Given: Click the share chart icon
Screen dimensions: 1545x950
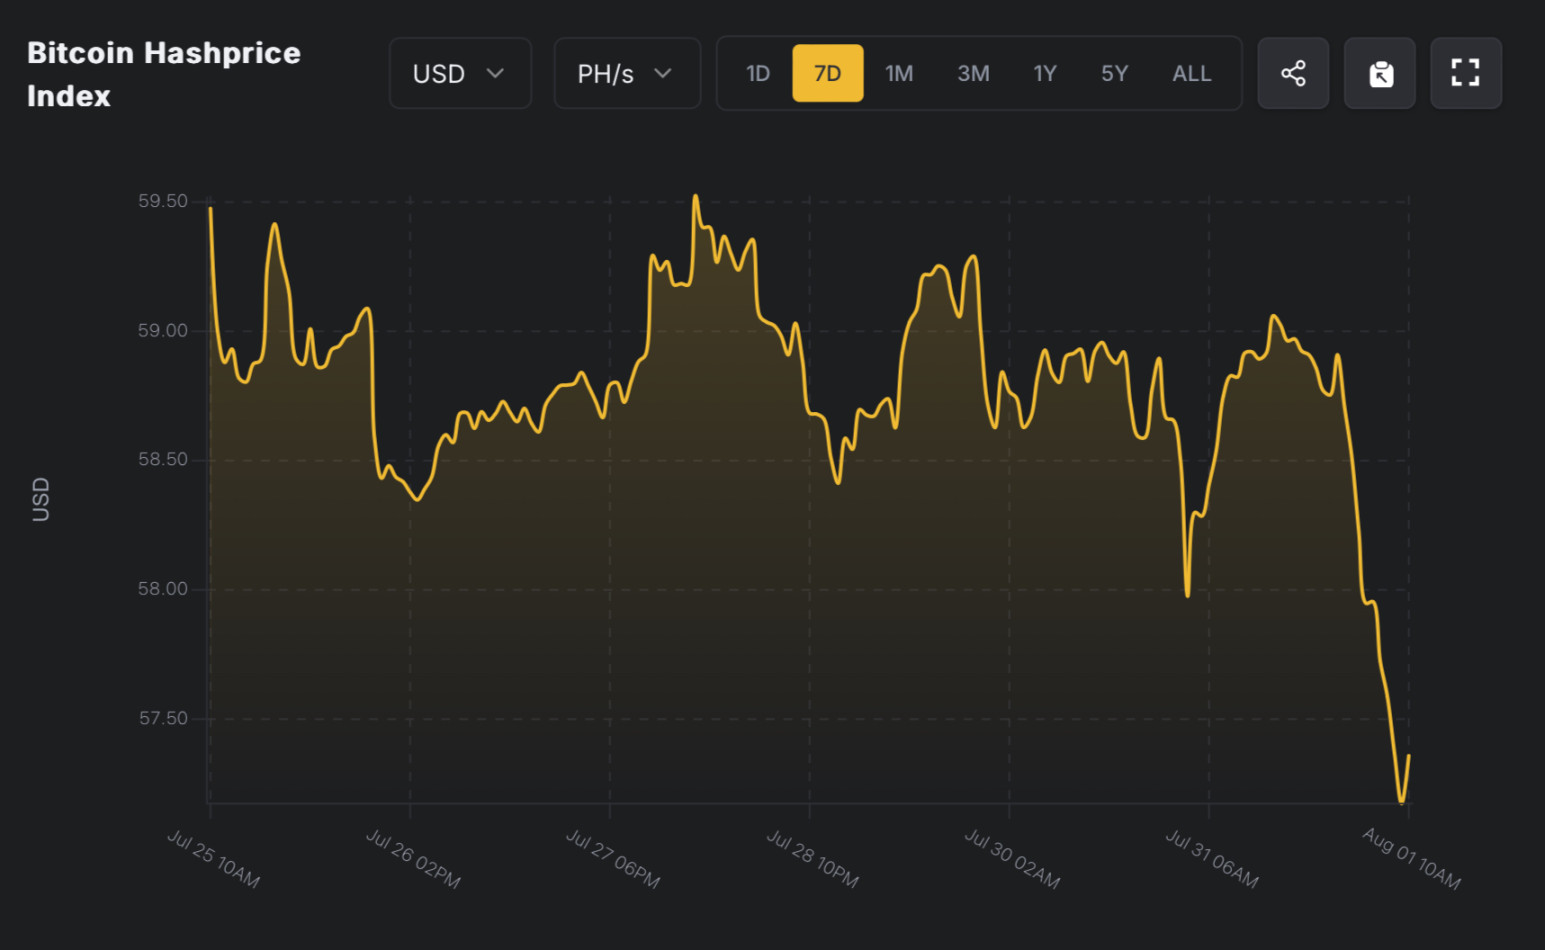Looking at the screenshot, I should (x=1292, y=73).
